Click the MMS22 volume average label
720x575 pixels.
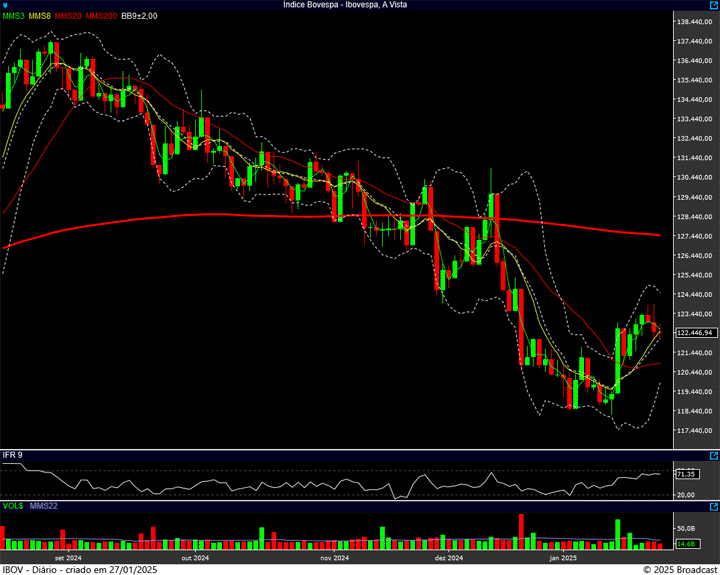[43, 507]
